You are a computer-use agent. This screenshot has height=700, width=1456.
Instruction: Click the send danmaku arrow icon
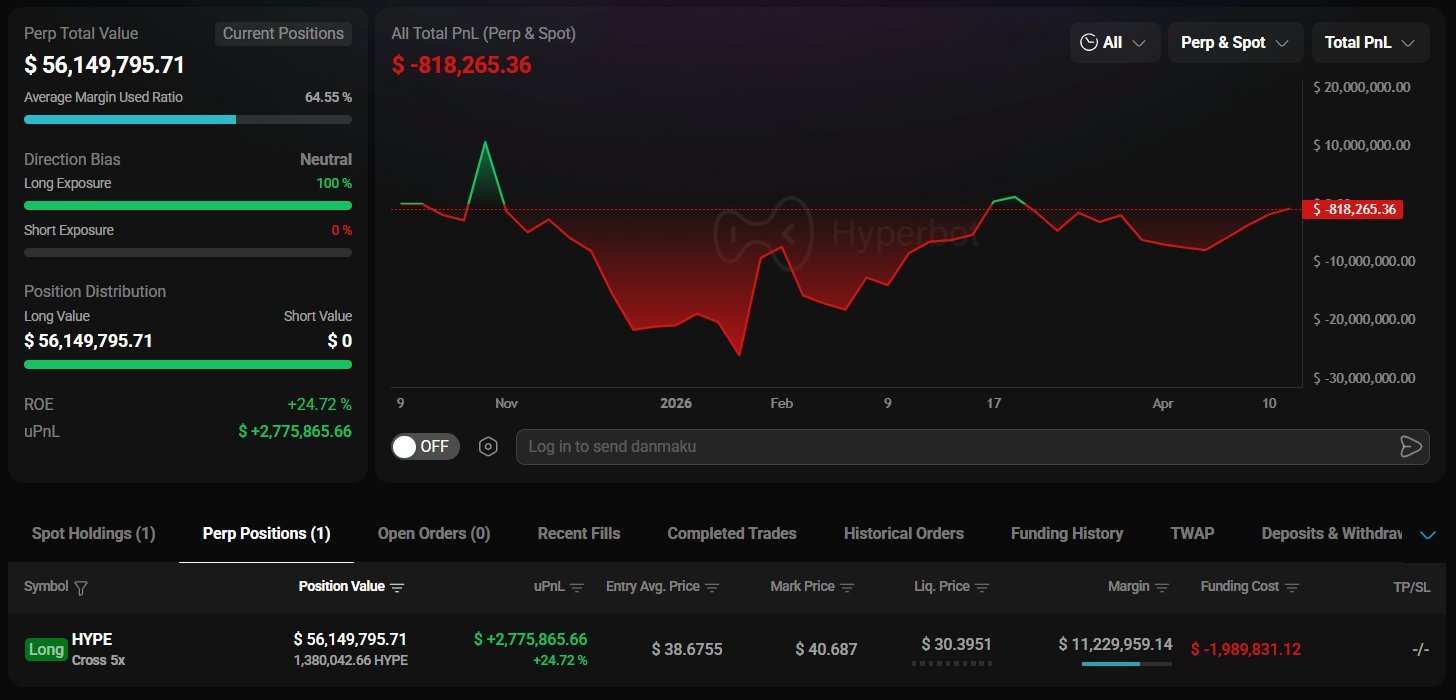click(x=1410, y=447)
